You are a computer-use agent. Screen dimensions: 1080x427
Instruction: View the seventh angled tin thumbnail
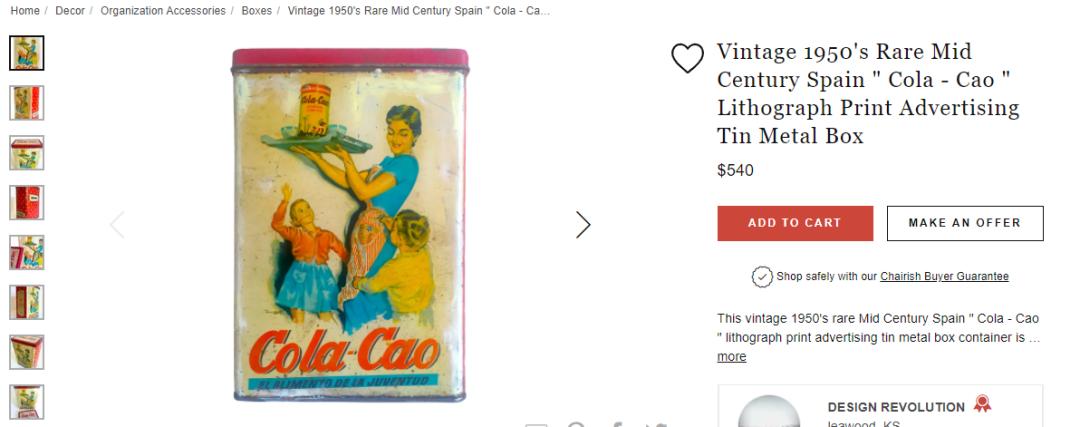(27, 352)
